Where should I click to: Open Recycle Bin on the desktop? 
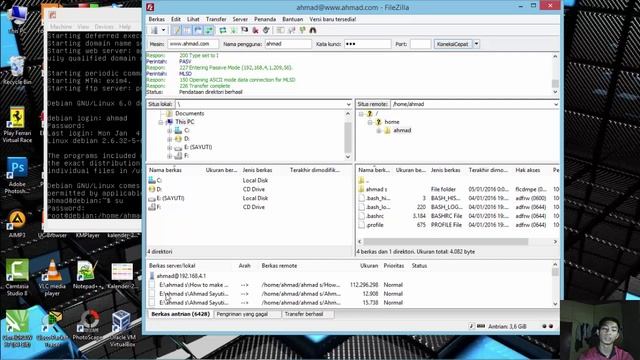tap(17, 71)
